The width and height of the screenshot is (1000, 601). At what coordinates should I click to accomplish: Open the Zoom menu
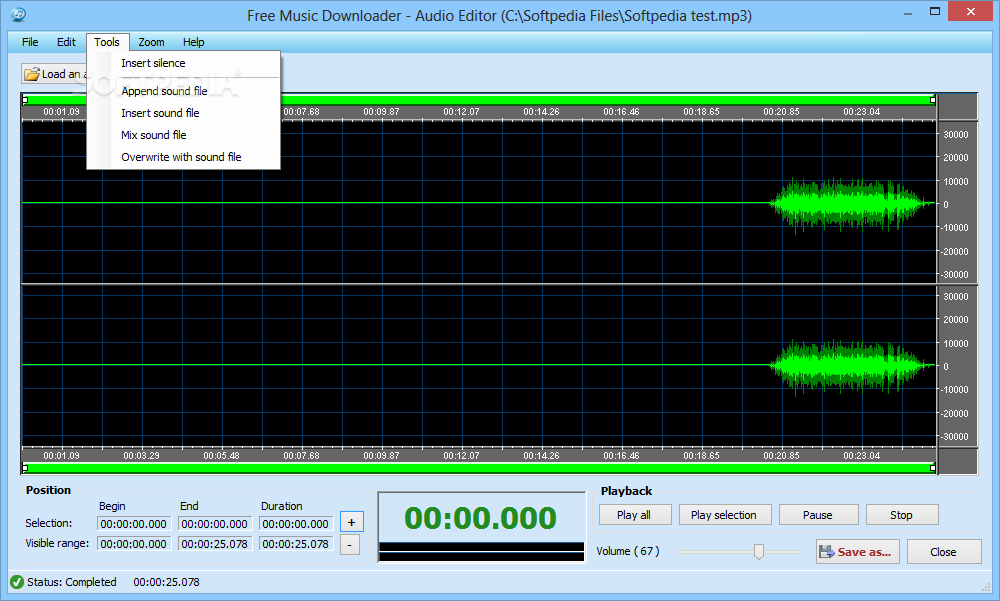point(152,42)
